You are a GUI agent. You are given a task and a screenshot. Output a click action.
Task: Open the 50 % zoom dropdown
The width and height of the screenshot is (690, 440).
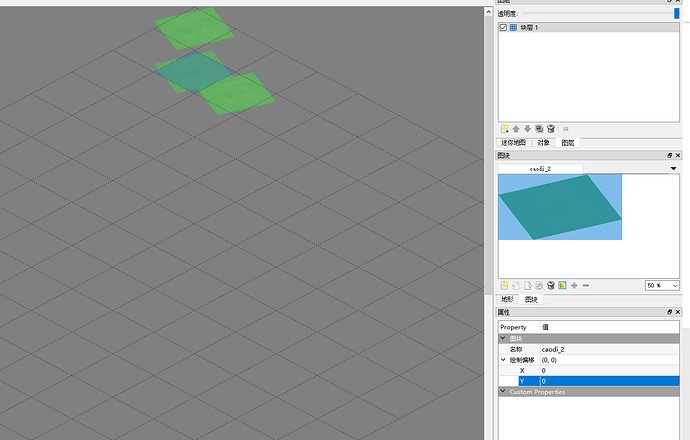click(662, 286)
